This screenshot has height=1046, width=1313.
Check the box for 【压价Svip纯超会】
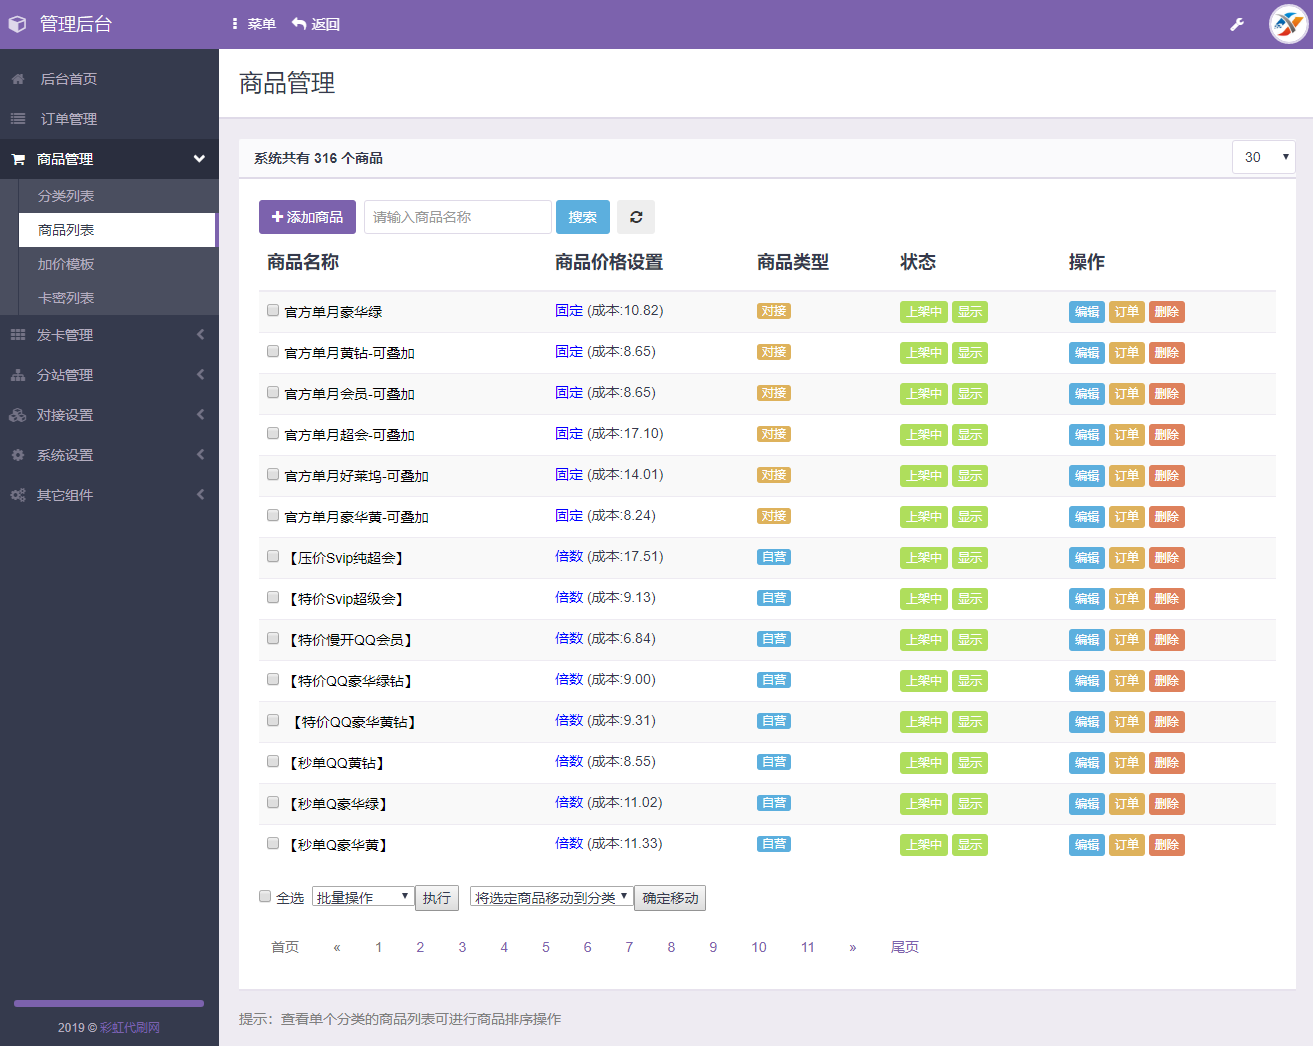pos(273,556)
